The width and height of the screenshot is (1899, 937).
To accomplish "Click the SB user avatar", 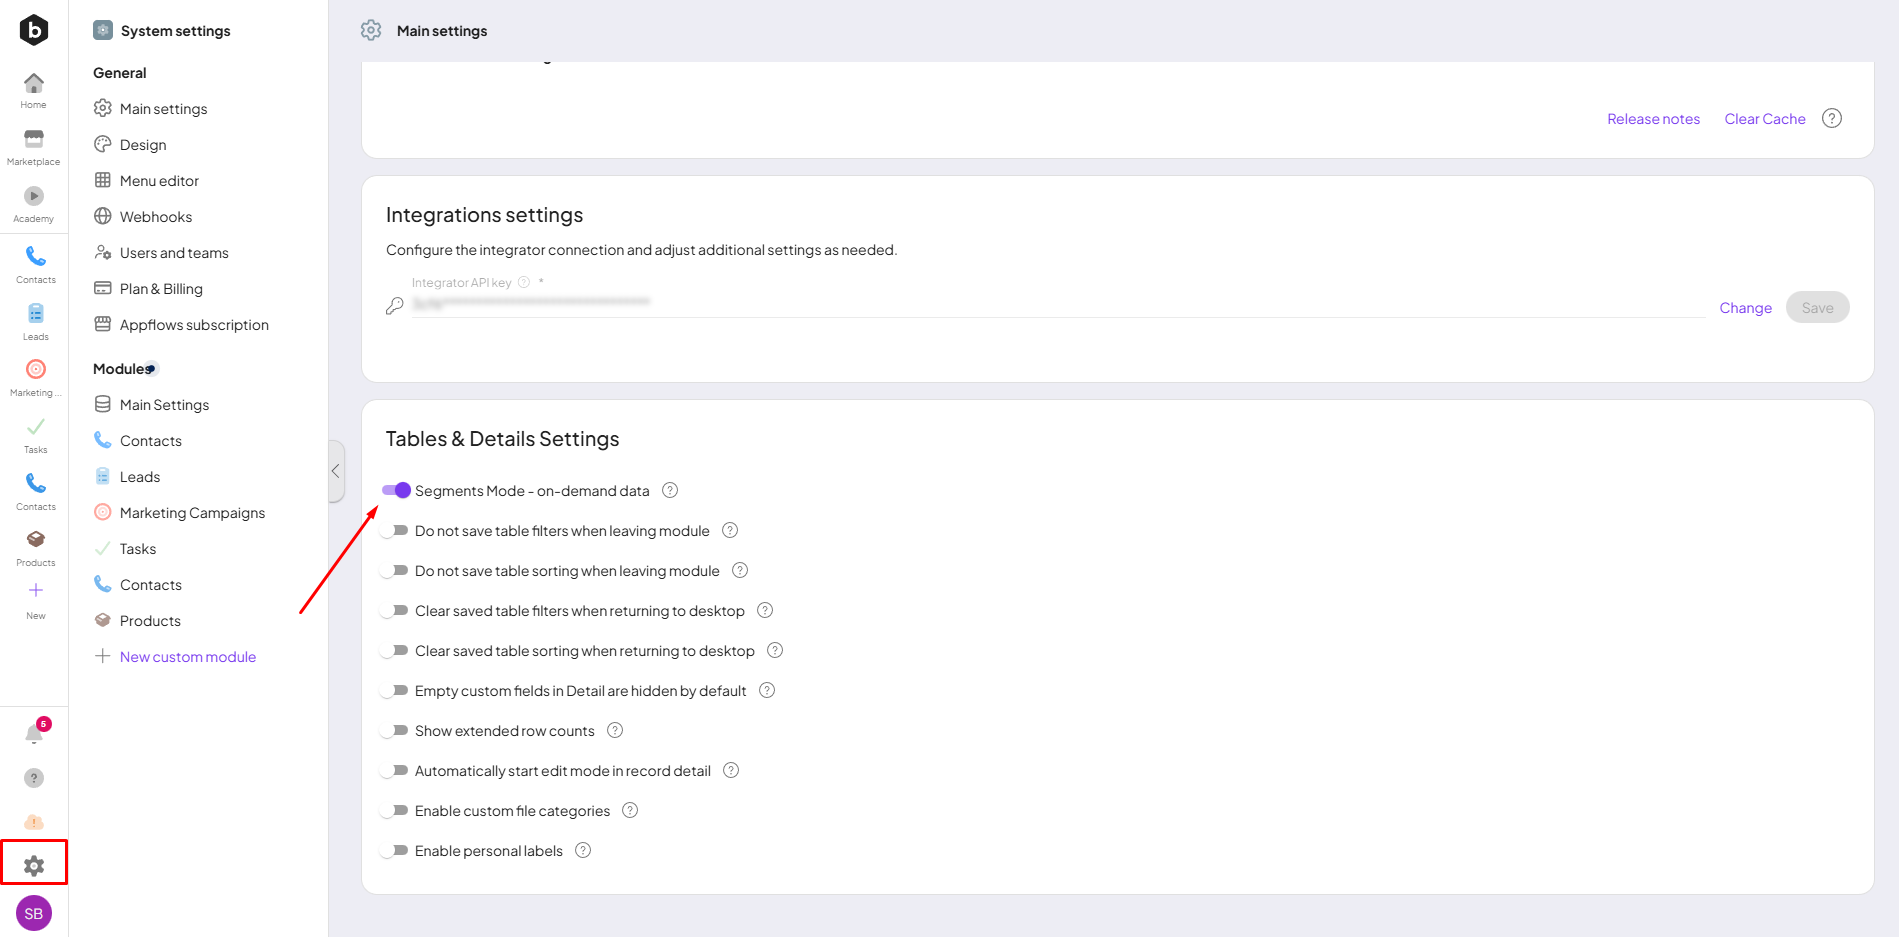I will pos(34,913).
